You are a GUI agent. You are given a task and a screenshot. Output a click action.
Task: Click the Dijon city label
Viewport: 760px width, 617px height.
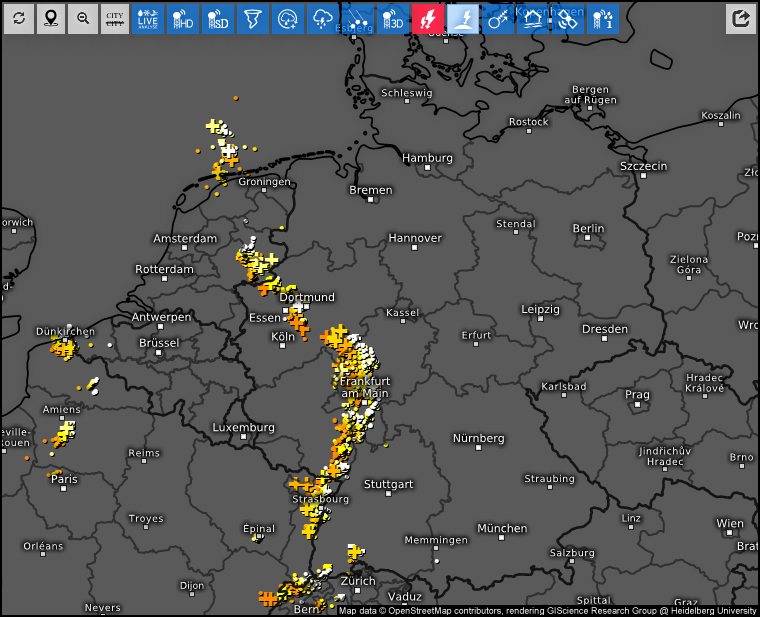pyautogui.click(x=192, y=585)
